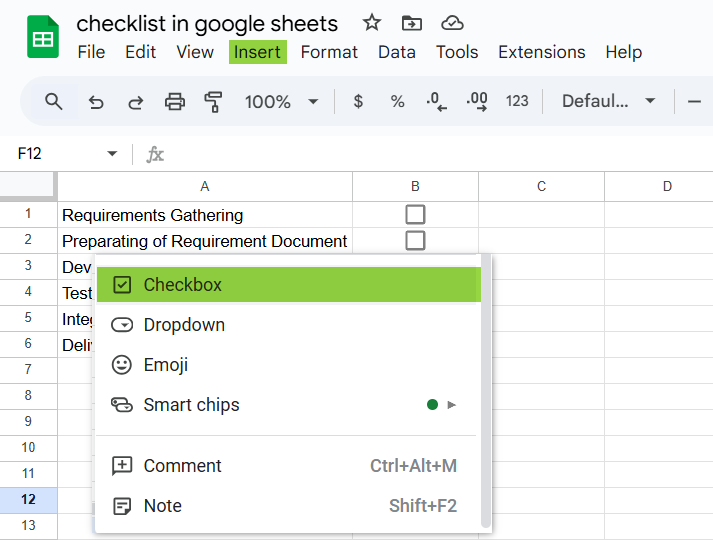Open the Help menu

tap(623, 52)
